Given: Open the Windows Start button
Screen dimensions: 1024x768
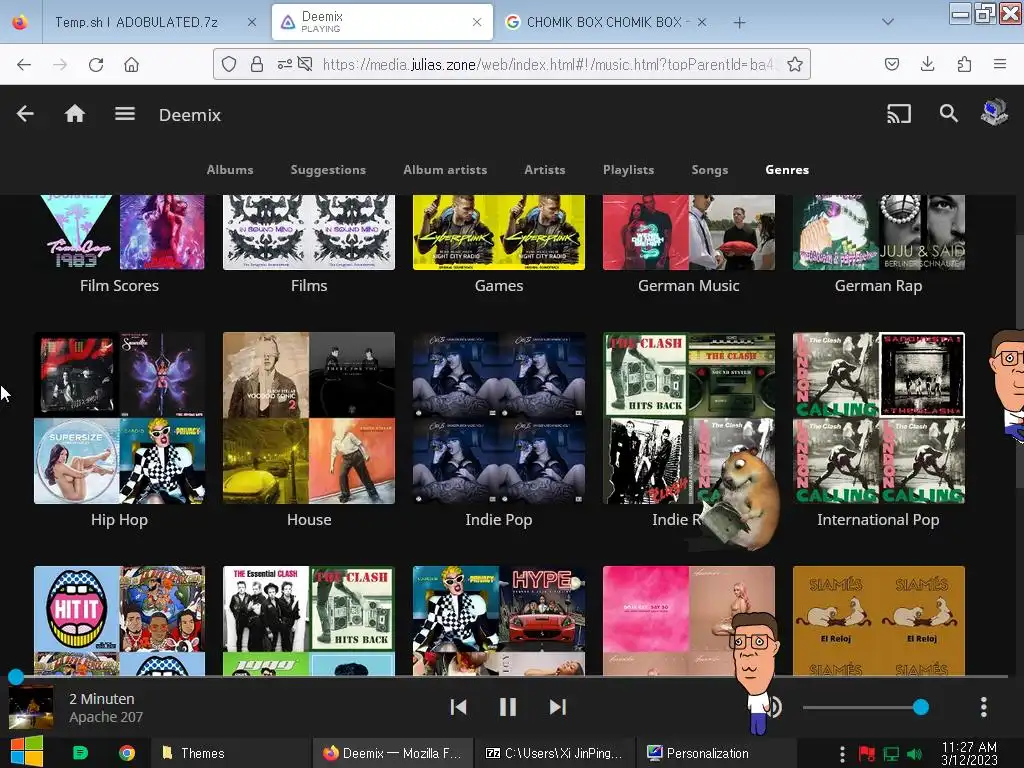Looking at the screenshot, I should click(26, 752).
